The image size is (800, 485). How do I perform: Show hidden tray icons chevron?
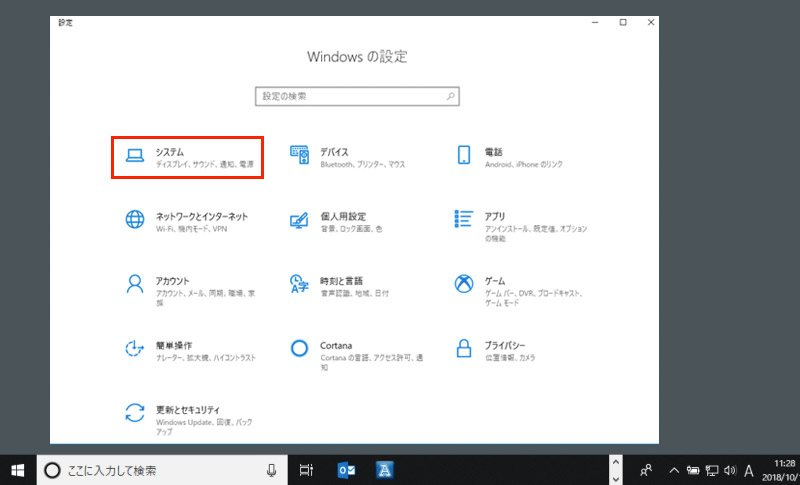coord(674,470)
